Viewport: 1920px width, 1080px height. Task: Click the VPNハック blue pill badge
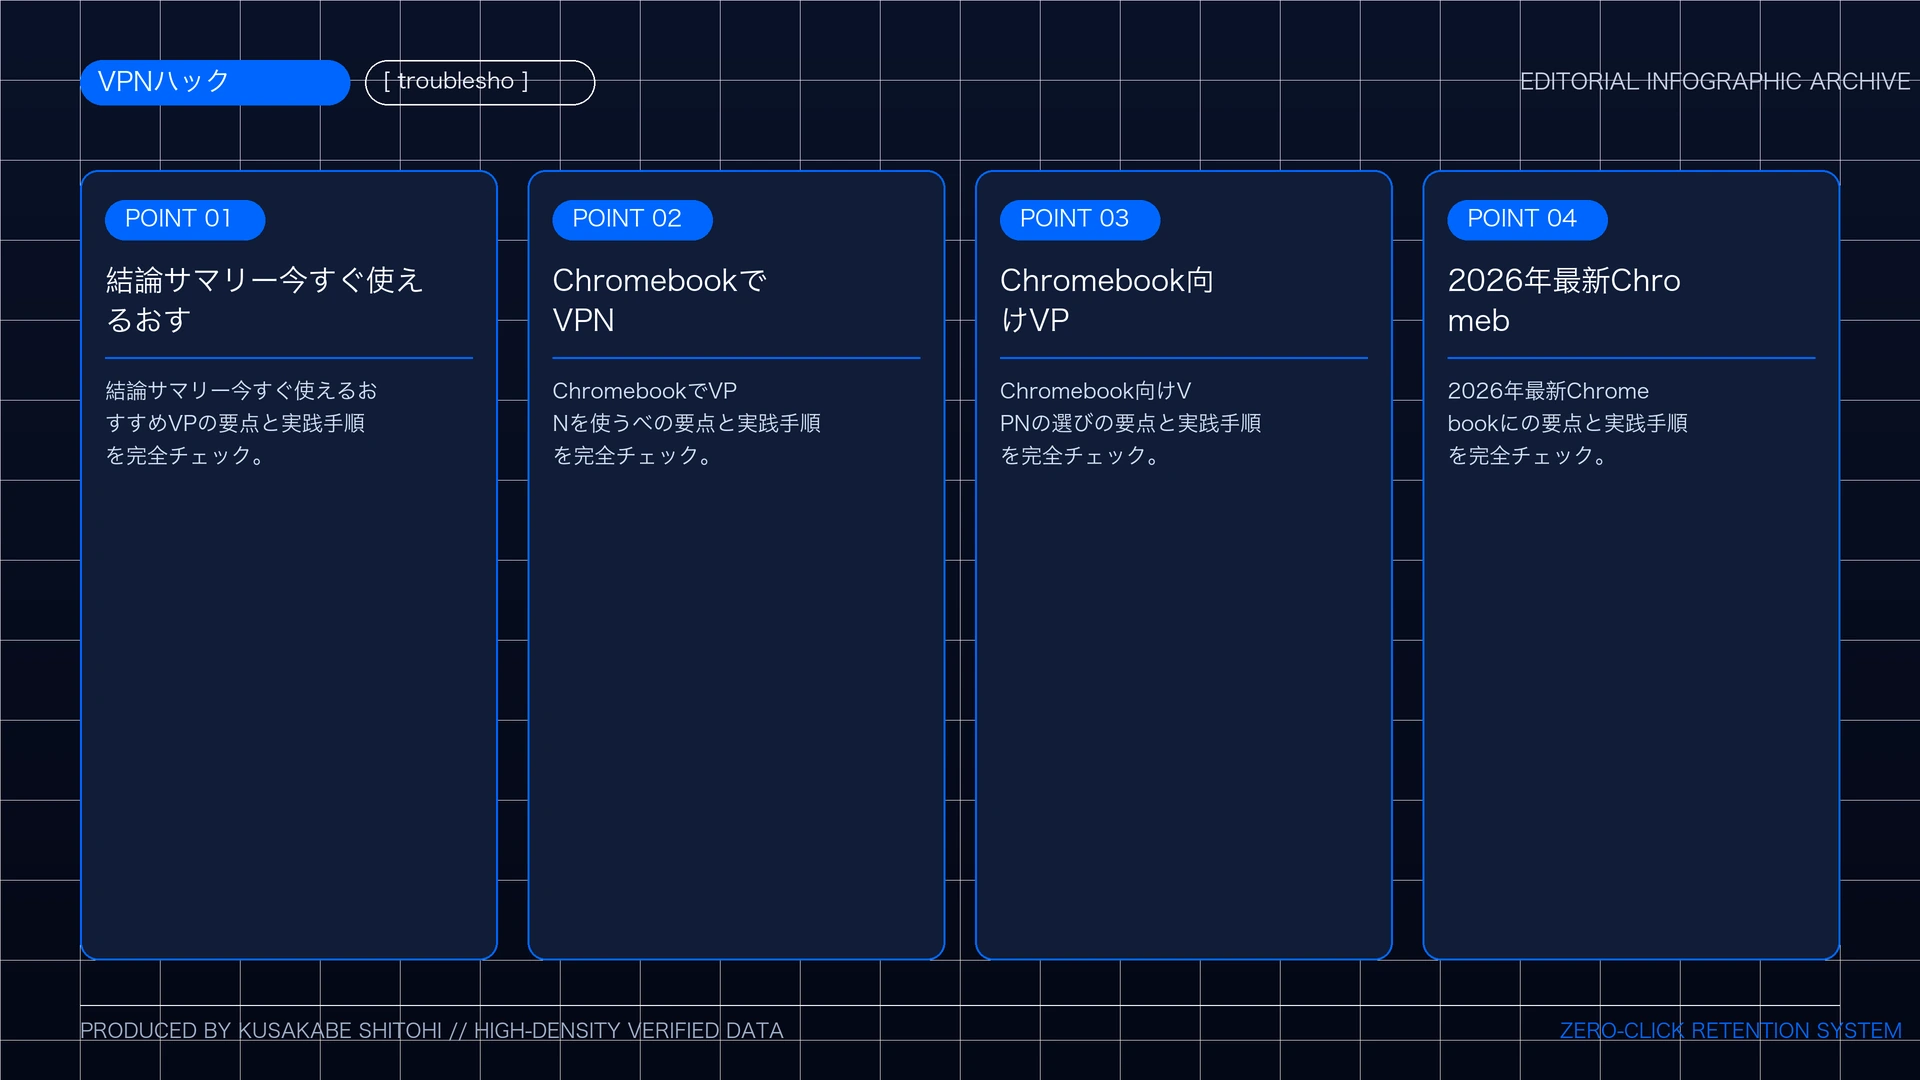point(215,82)
